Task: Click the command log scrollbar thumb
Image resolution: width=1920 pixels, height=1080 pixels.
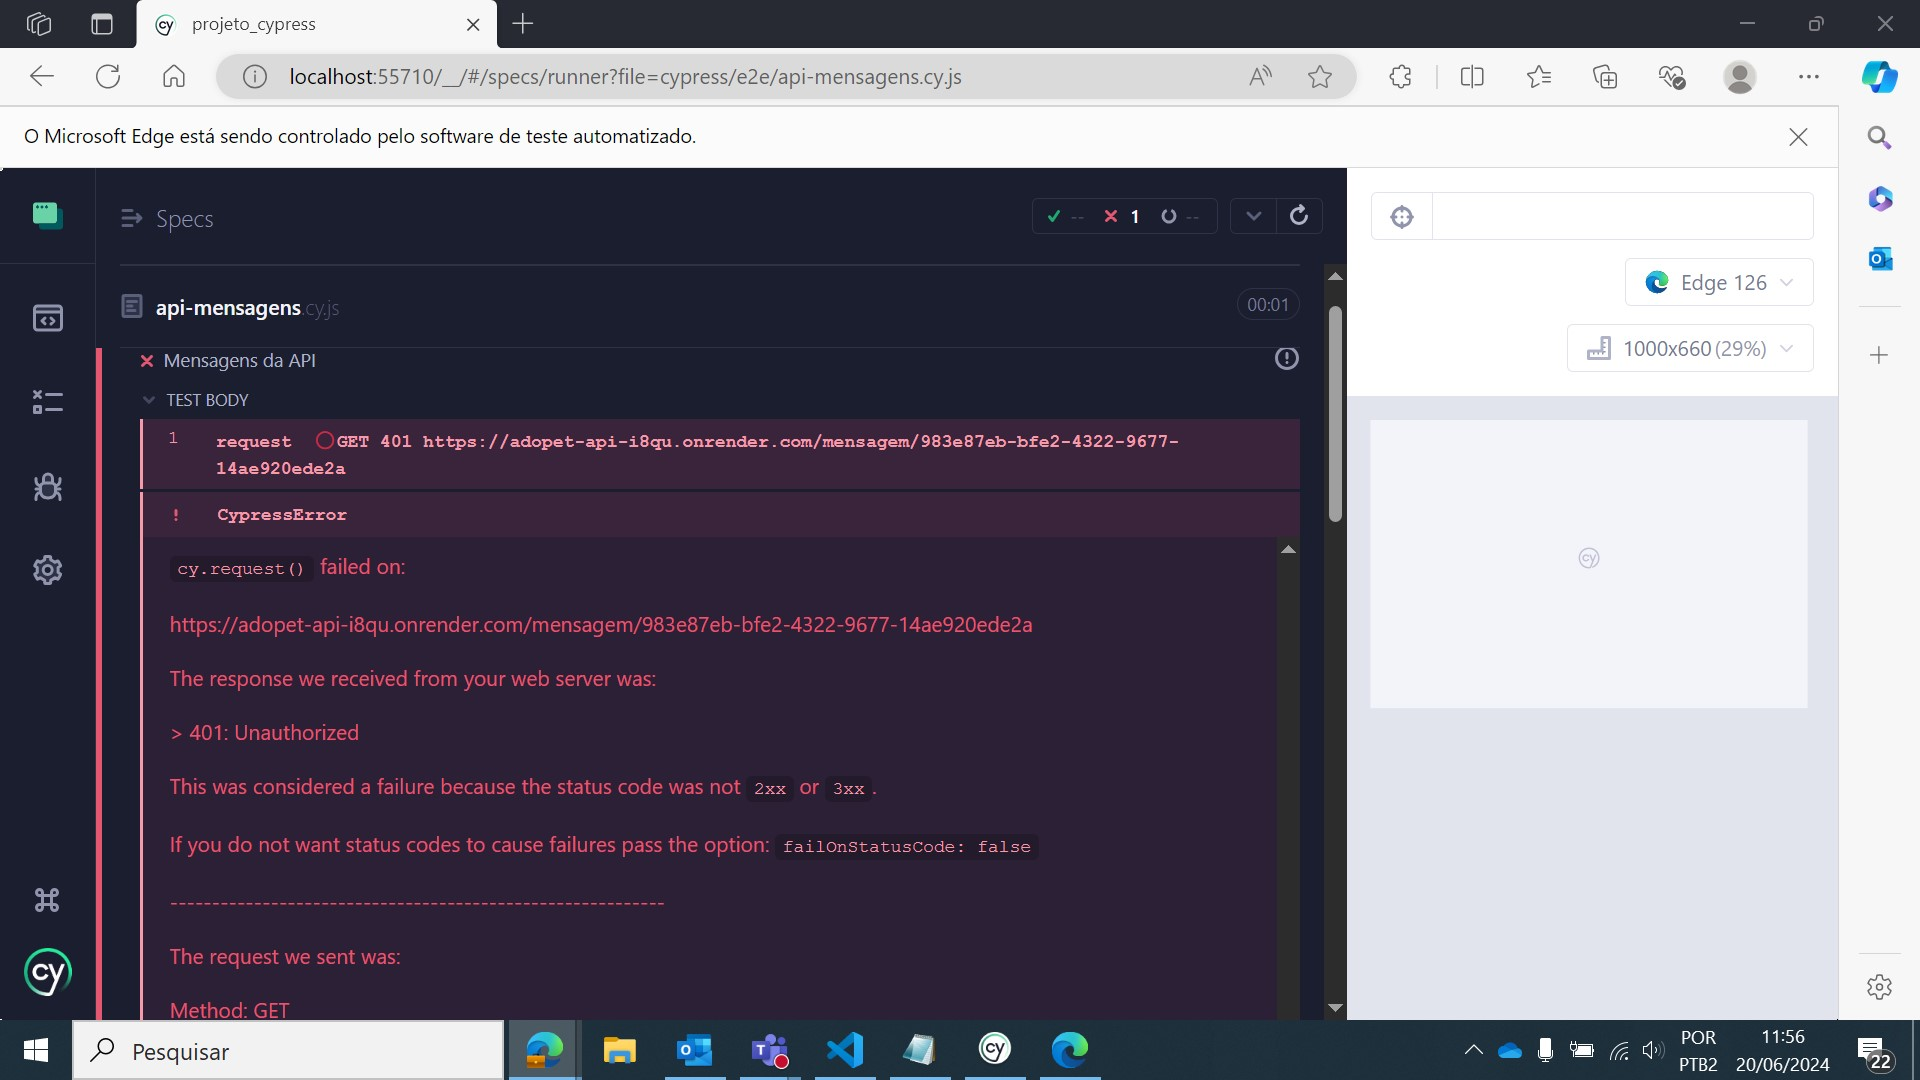Action: point(1335,413)
